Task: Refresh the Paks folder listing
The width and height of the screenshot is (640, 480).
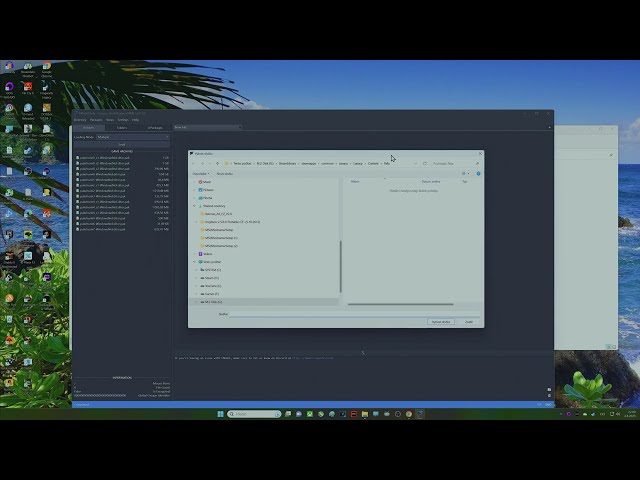Action: pyautogui.click(x=425, y=164)
